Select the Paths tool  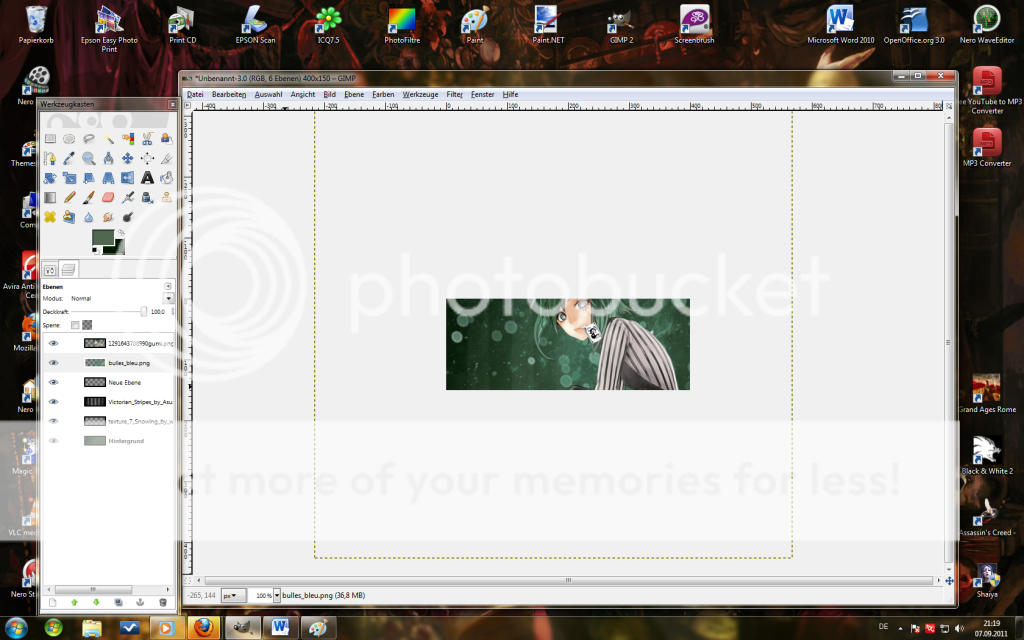pos(50,158)
